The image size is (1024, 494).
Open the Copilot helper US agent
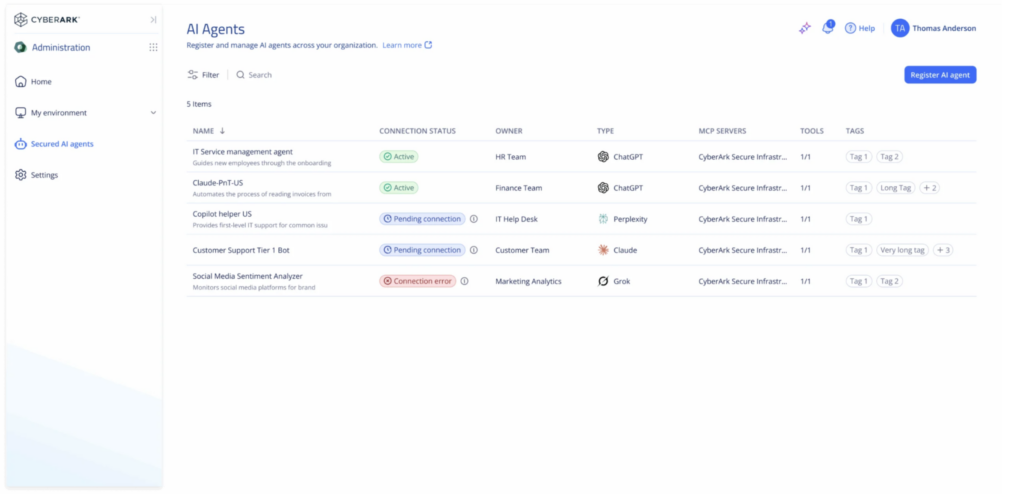(x=222, y=214)
